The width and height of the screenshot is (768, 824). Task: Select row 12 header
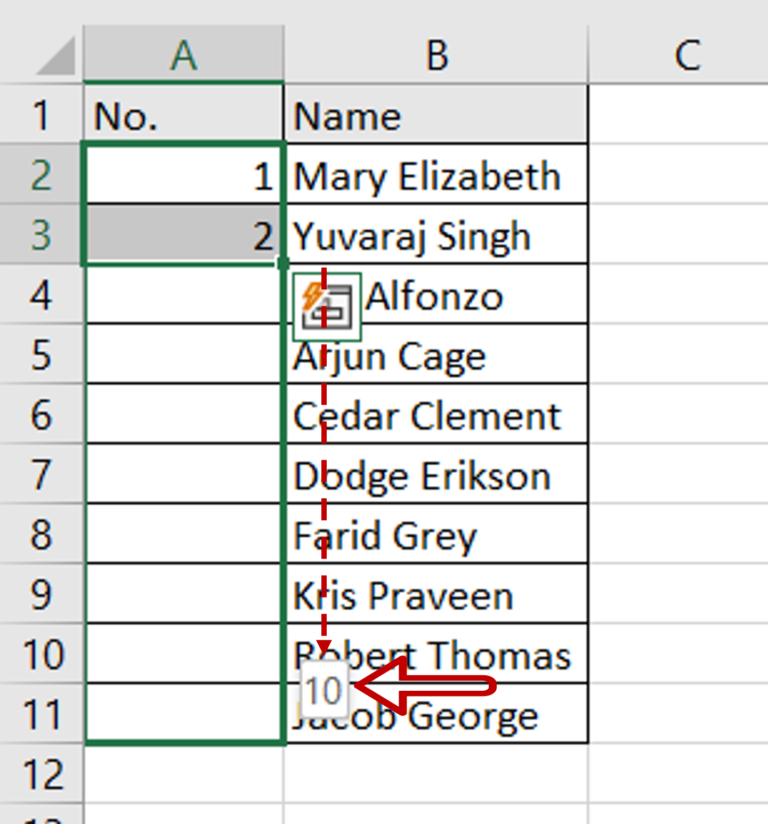(x=42, y=774)
